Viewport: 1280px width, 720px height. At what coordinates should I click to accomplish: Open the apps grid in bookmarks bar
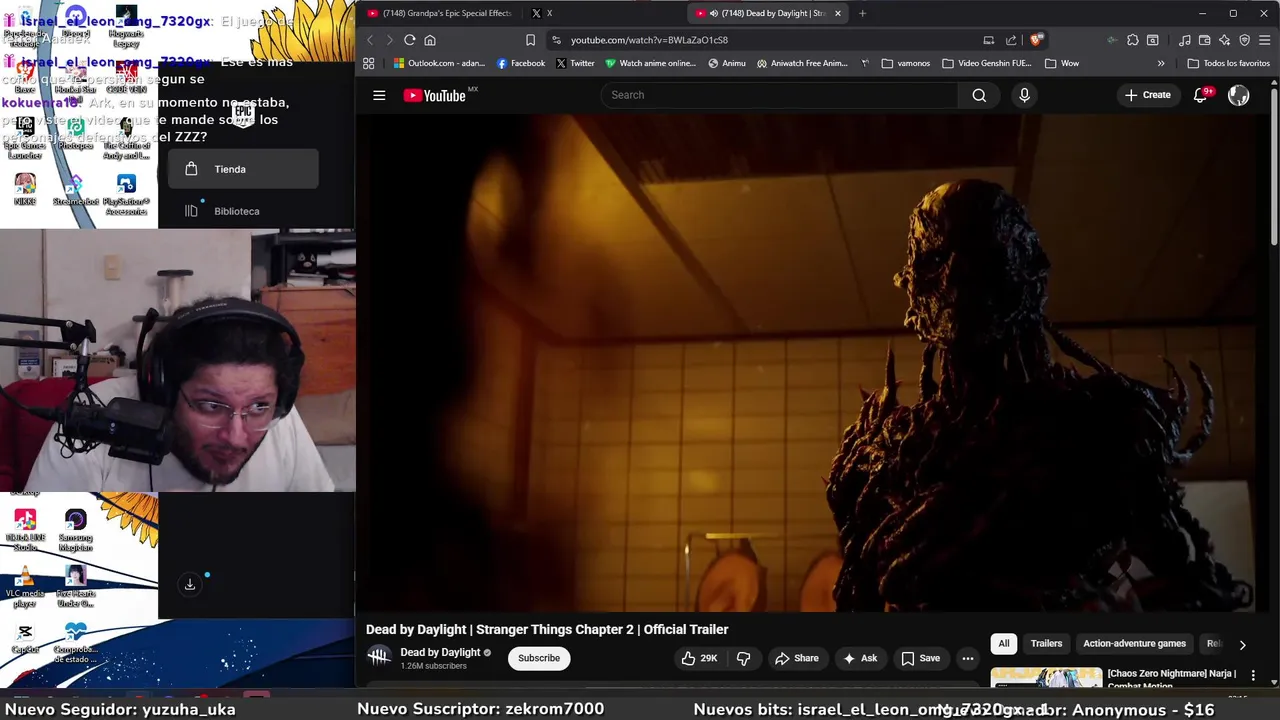[x=368, y=63]
